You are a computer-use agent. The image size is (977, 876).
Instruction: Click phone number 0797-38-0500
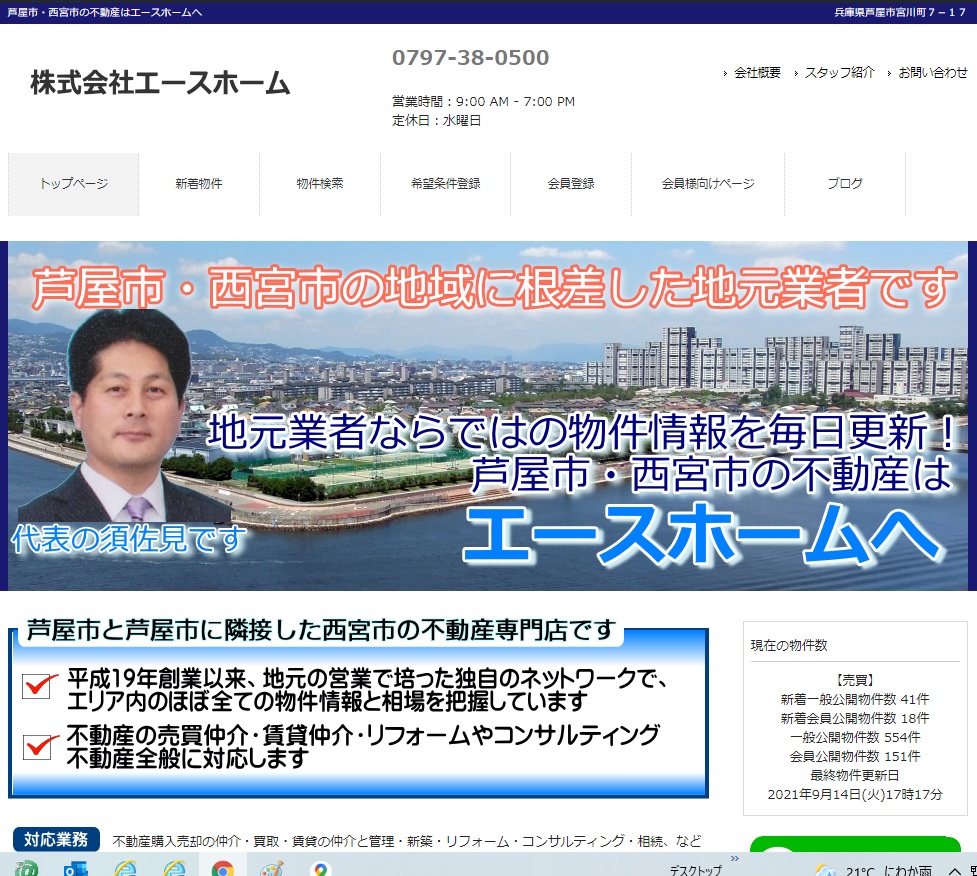pos(470,58)
